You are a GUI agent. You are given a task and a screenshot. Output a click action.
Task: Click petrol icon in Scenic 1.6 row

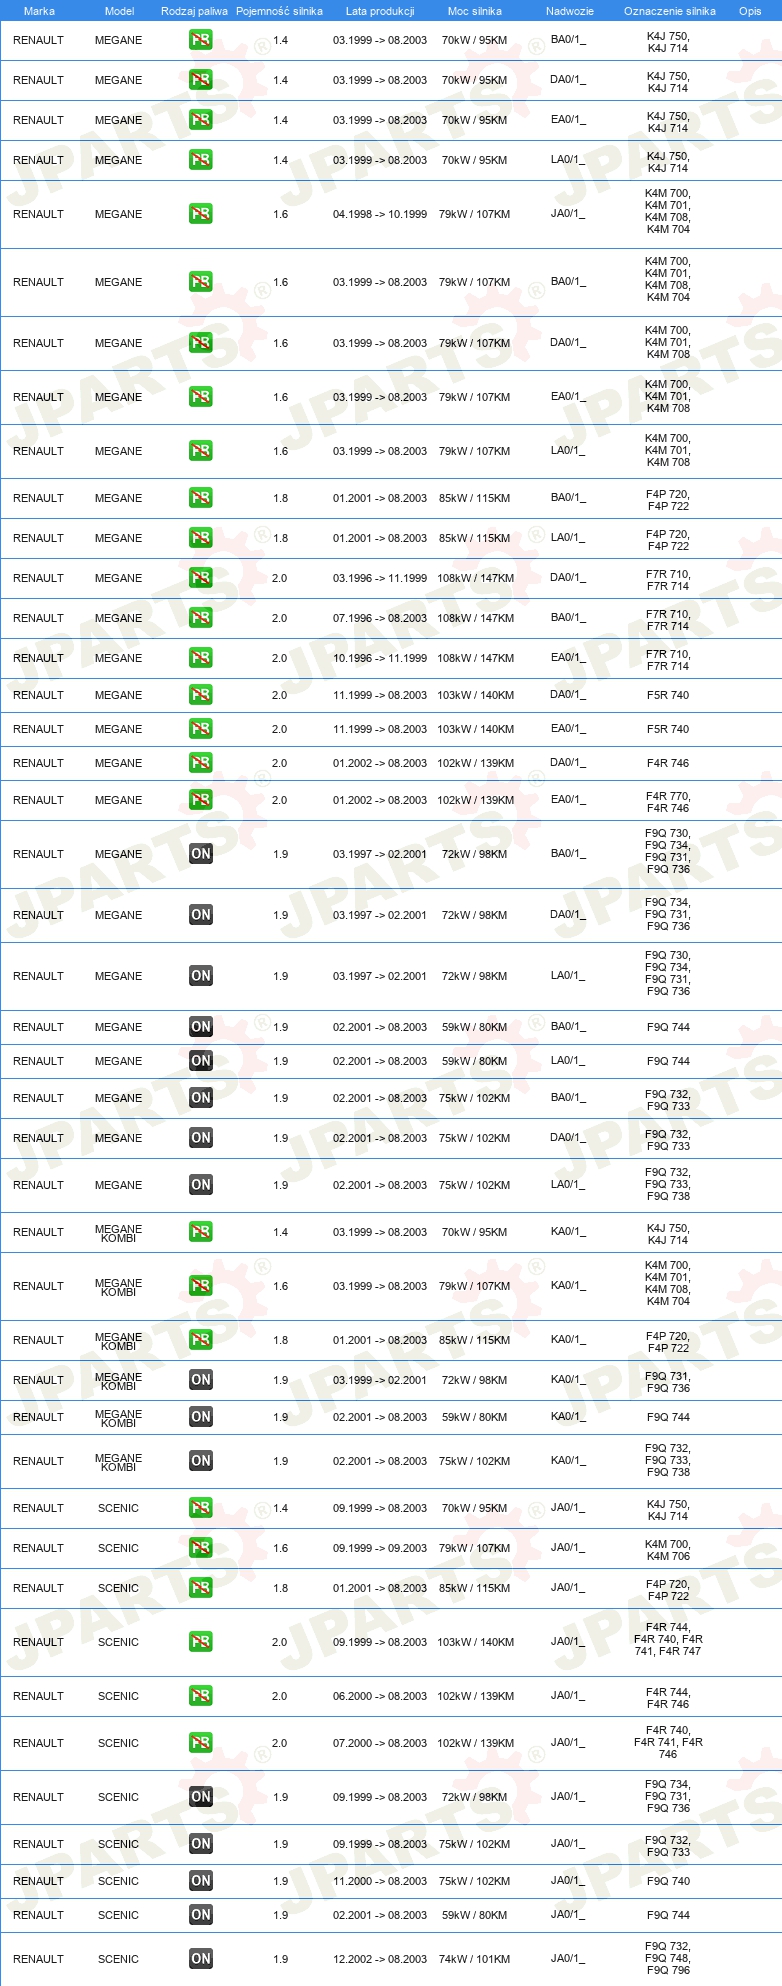click(x=201, y=1548)
